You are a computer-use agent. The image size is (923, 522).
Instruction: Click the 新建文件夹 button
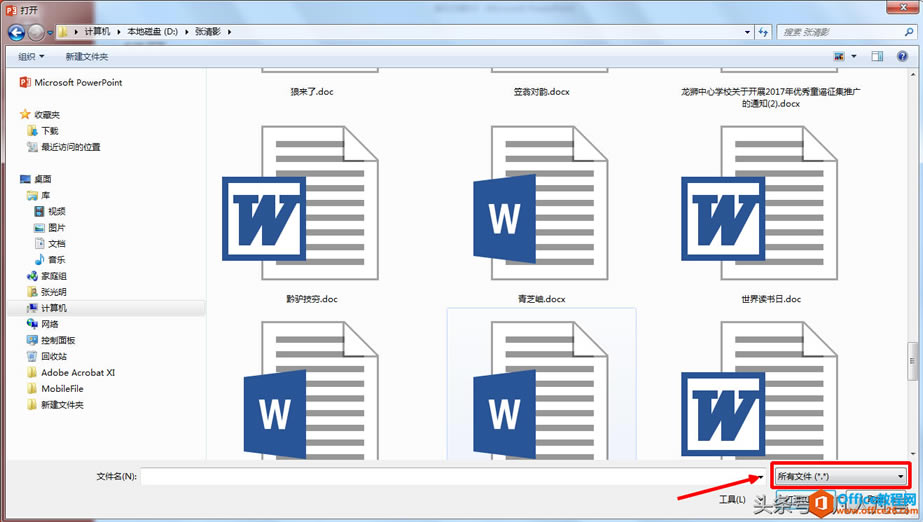click(x=87, y=56)
